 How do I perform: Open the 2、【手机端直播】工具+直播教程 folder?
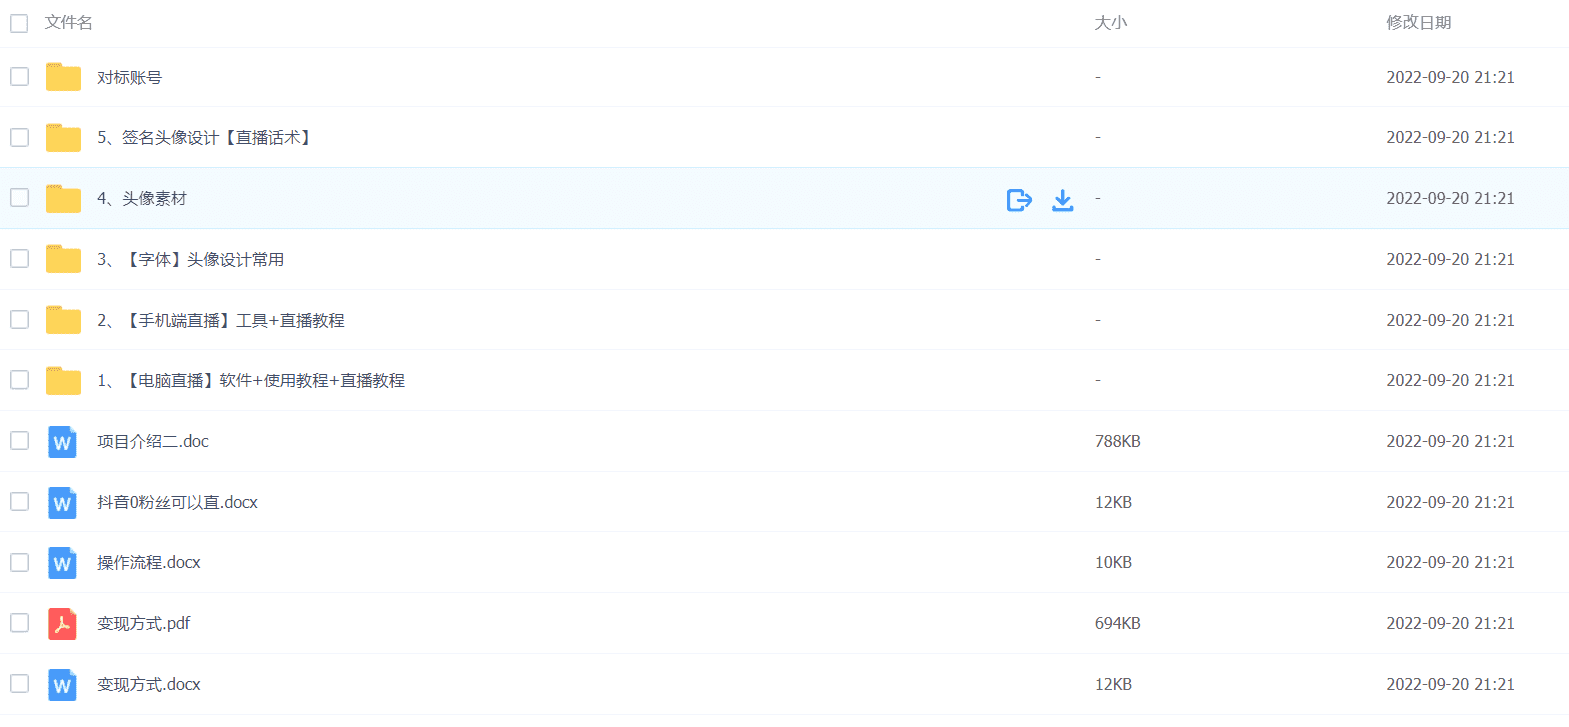(221, 321)
